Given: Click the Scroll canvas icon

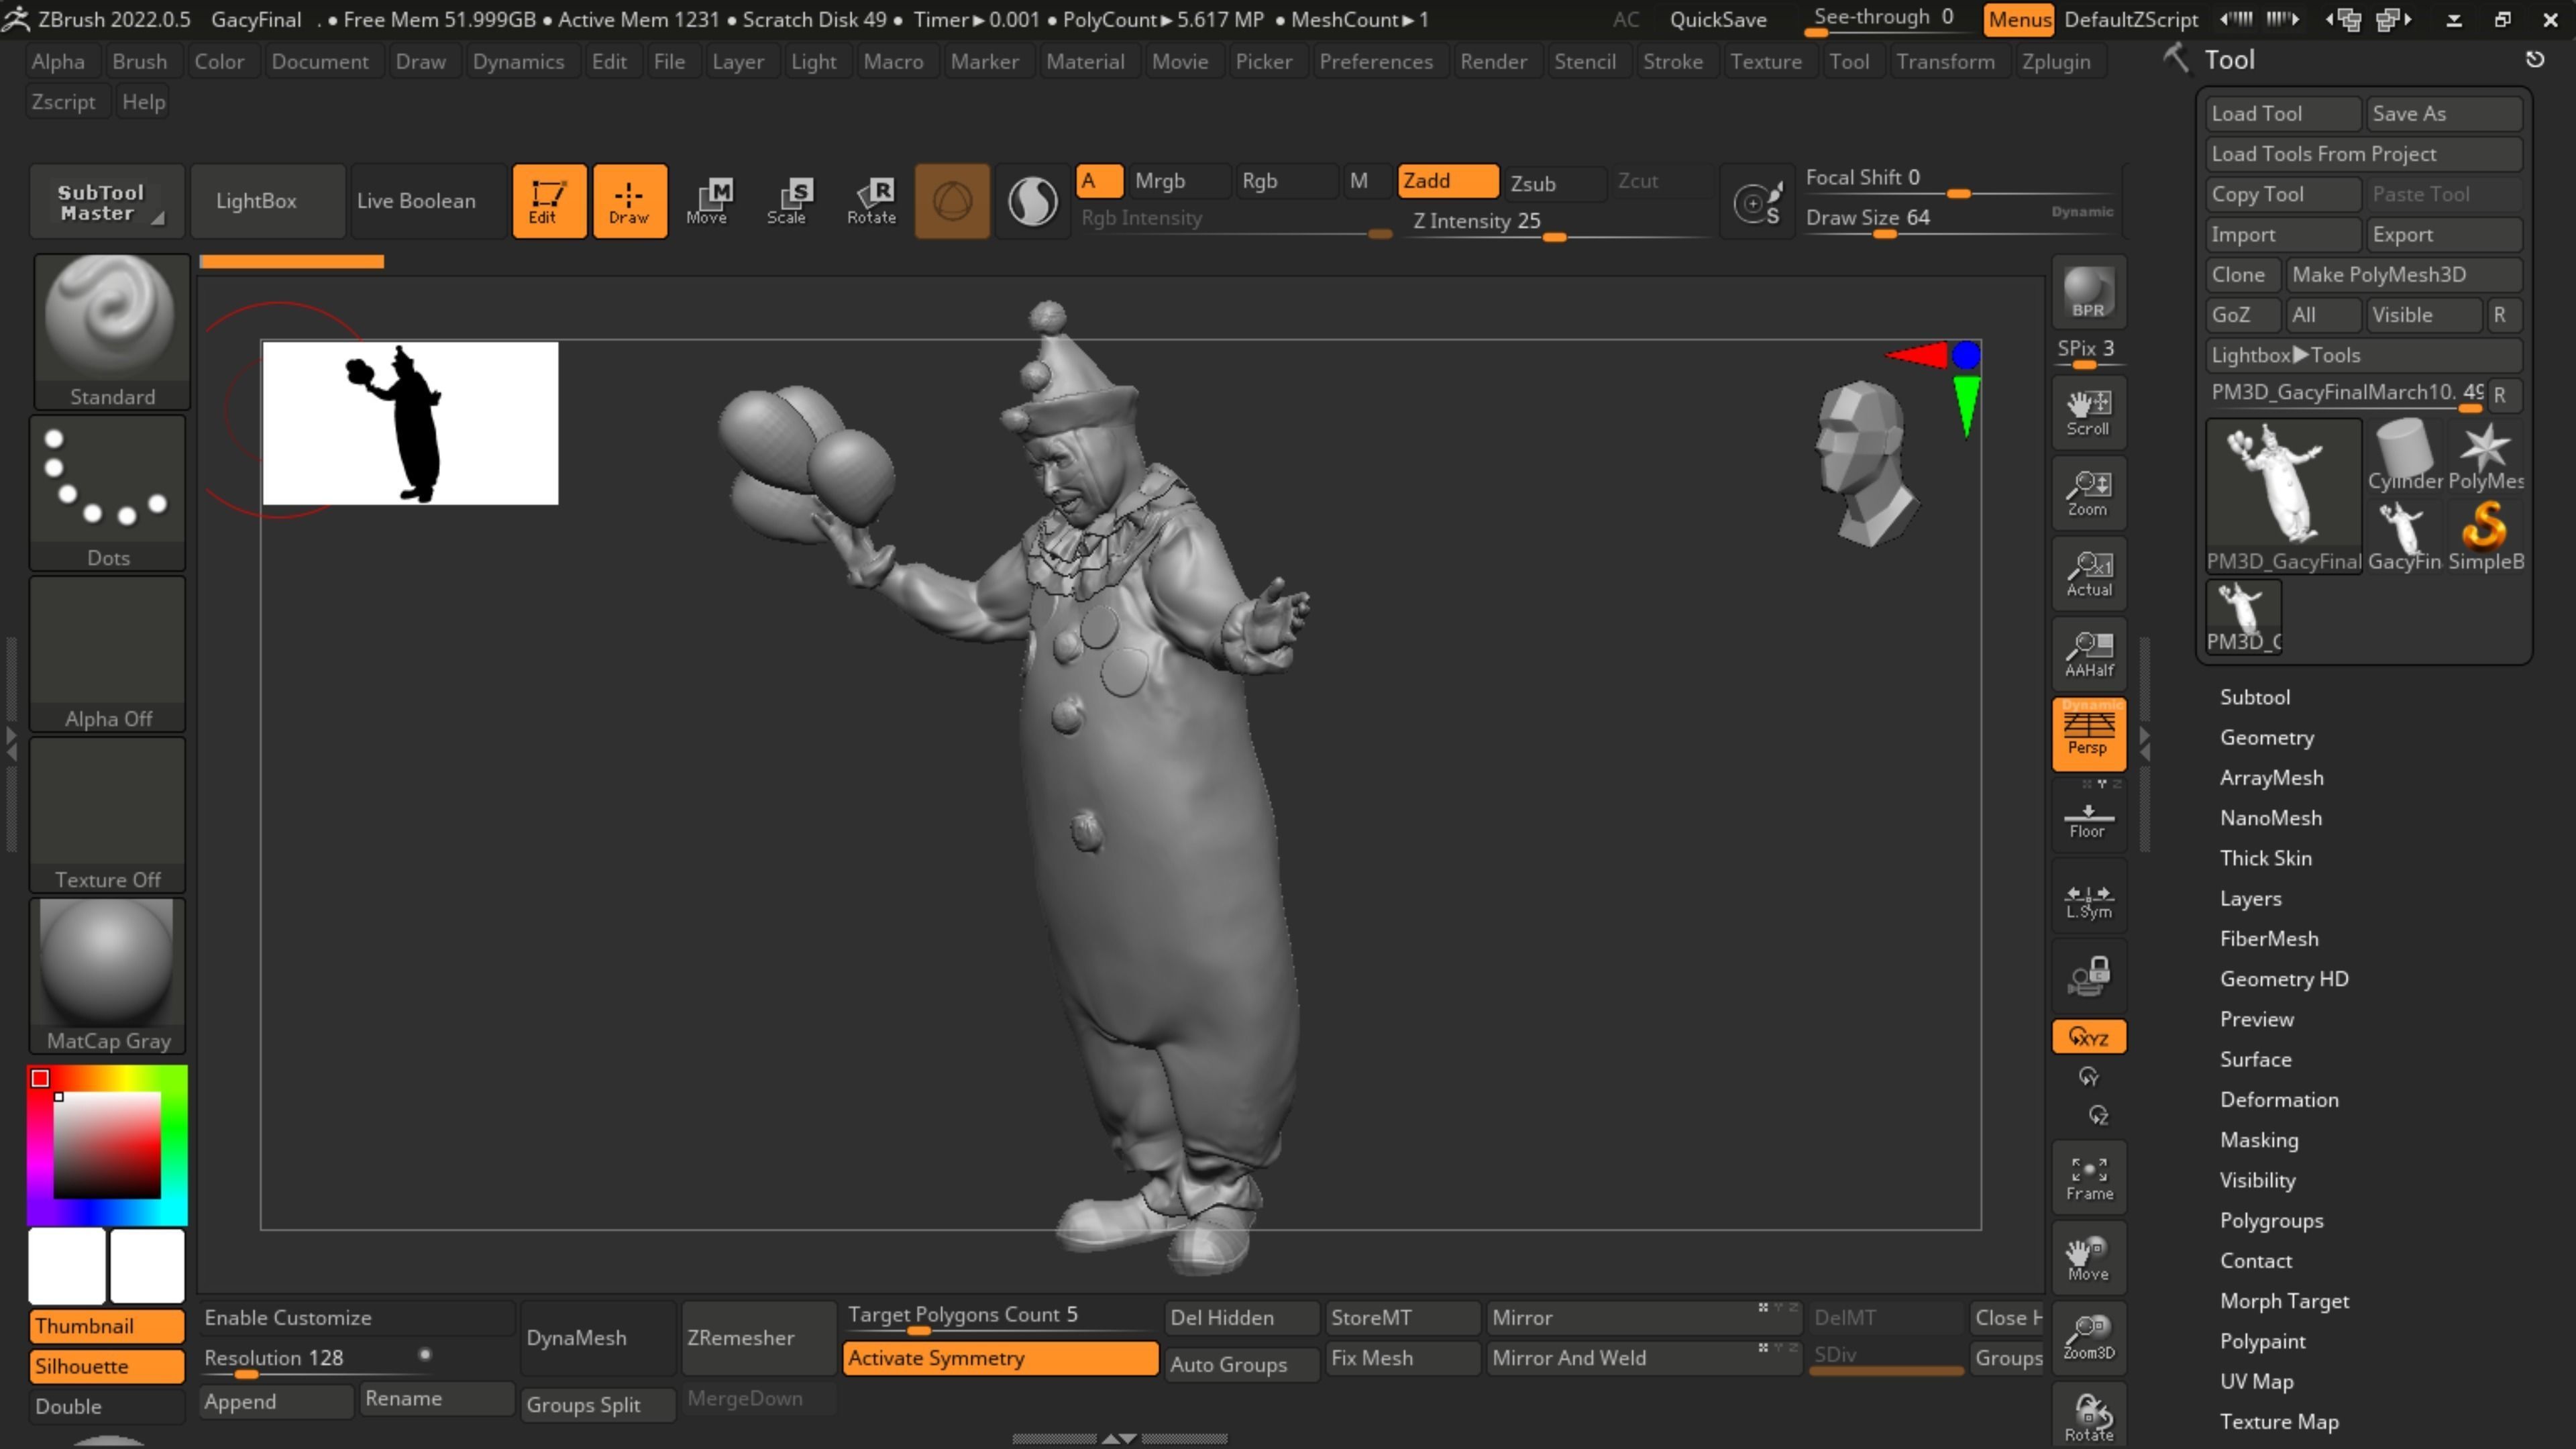Looking at the screenshot, I should (x=2088, y=412).
